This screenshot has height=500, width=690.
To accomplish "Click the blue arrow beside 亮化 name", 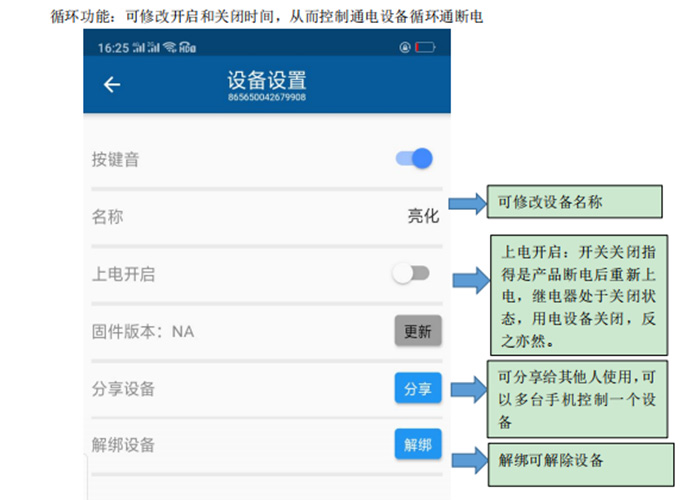I will pyautogui.click(x=465, y=204).
